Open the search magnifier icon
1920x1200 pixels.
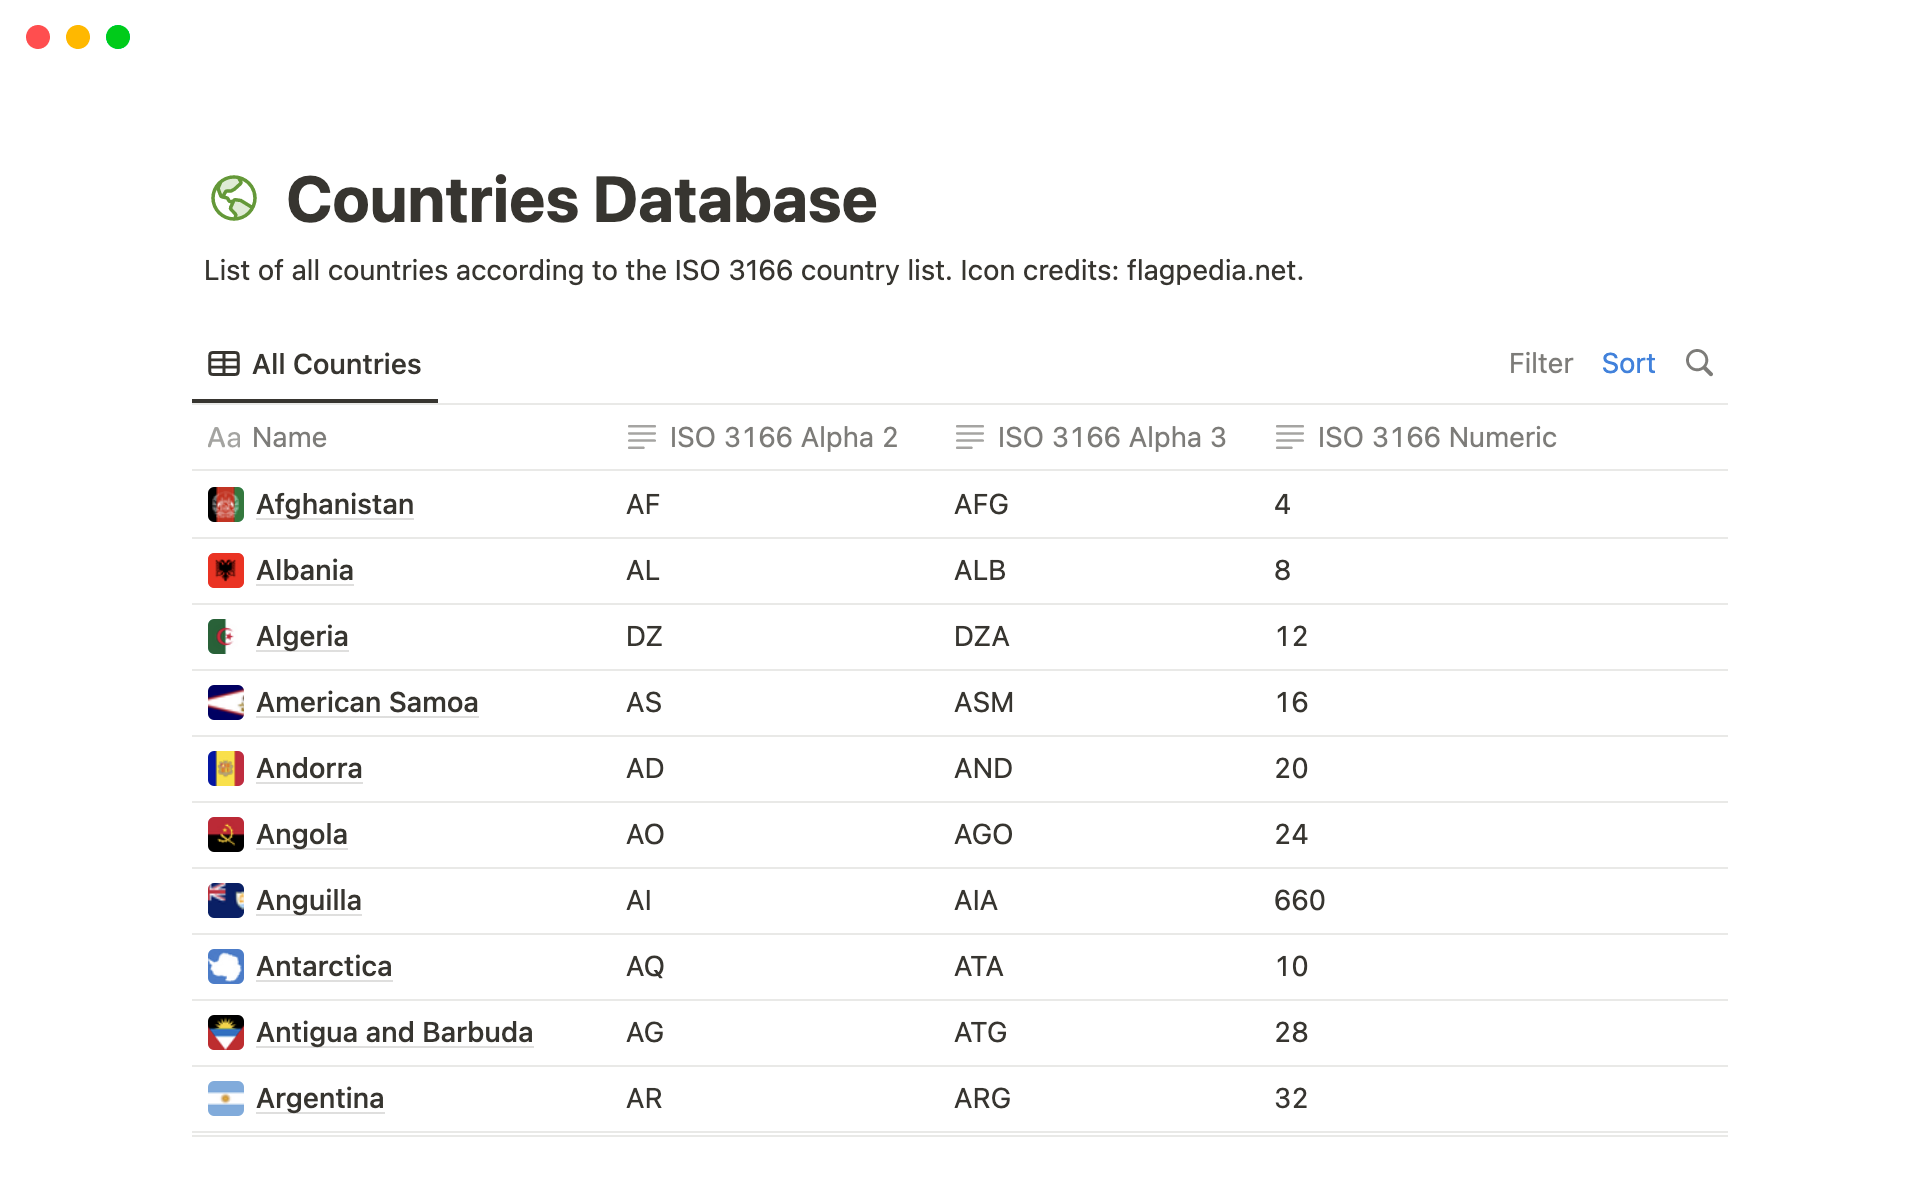tap(1699, 363)
